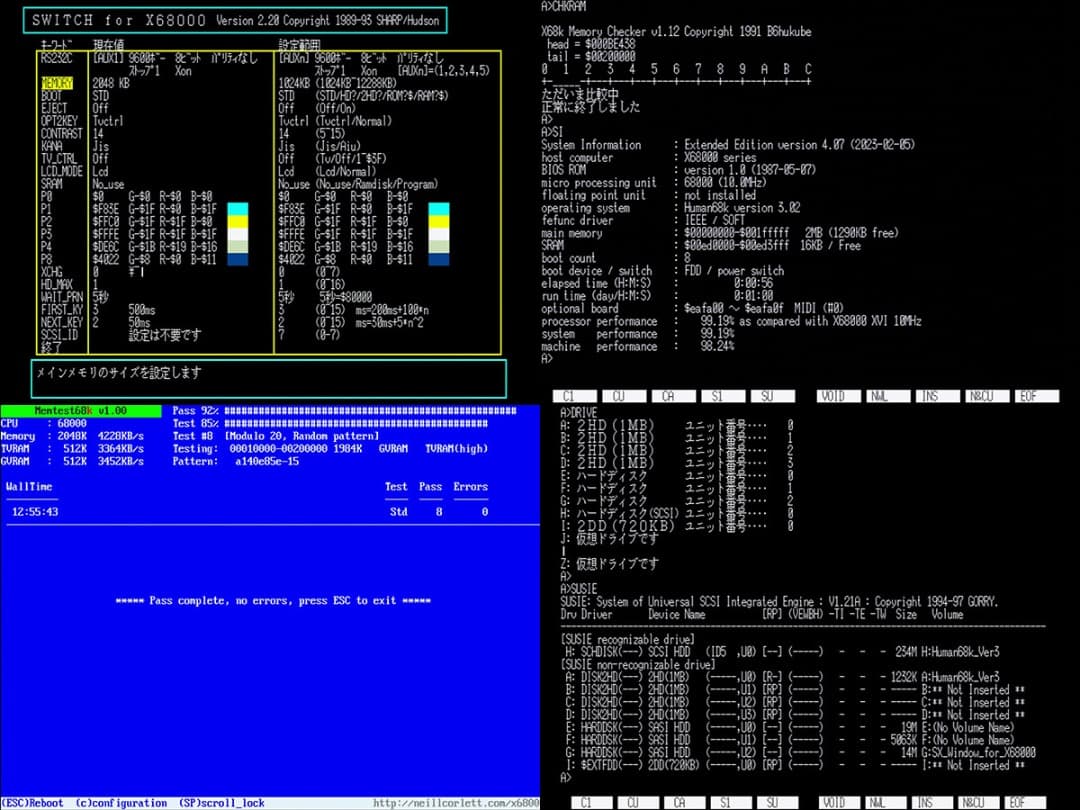Select the SCSI_ID keyword row
This screenshot has height=810, width=1080.
coord(59,335)
